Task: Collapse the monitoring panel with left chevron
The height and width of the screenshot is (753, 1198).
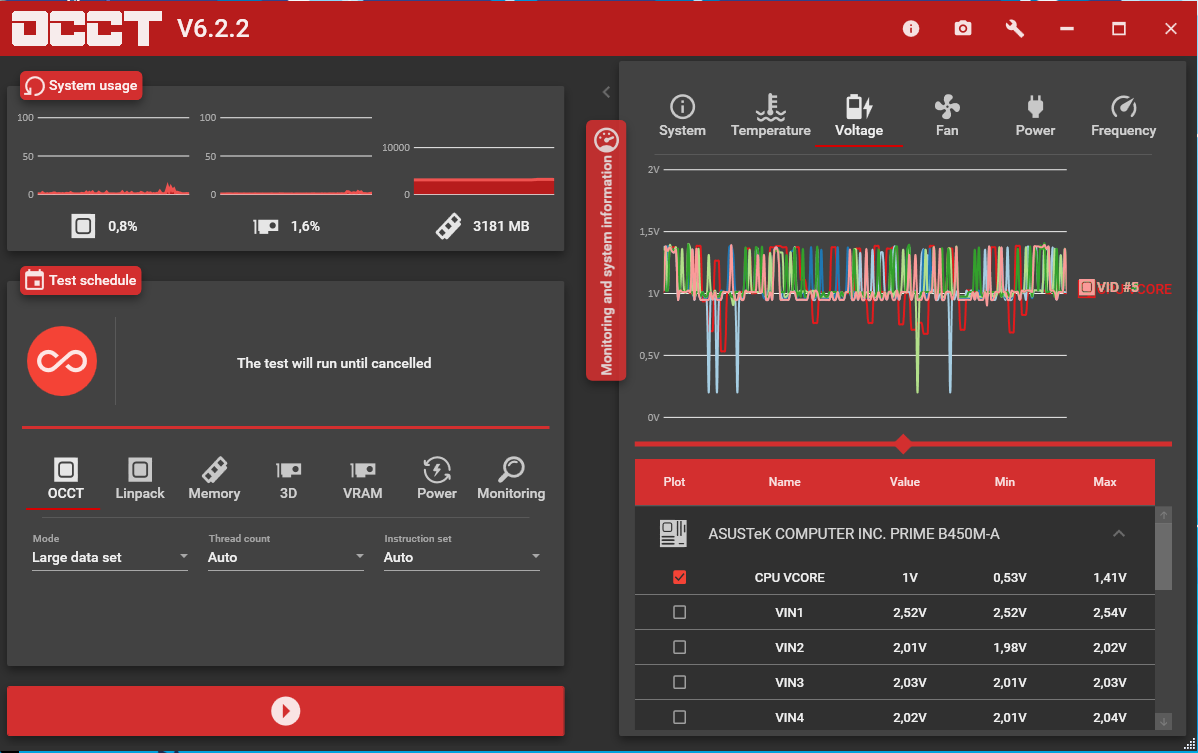Action: pos(606,92)
